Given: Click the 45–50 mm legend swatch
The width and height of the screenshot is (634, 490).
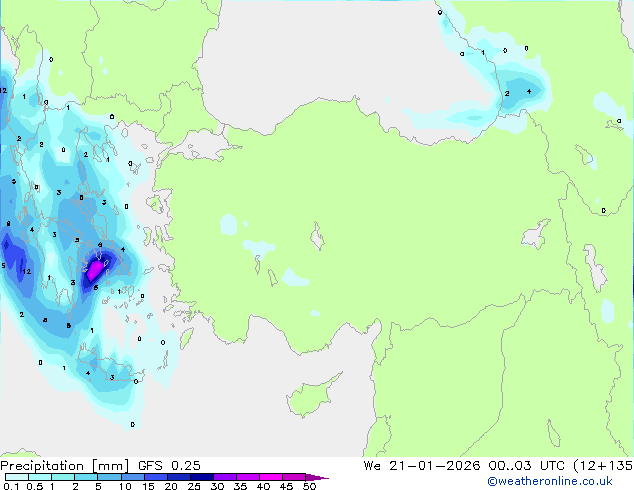Looking at the screenshot, I should [294, 477].
